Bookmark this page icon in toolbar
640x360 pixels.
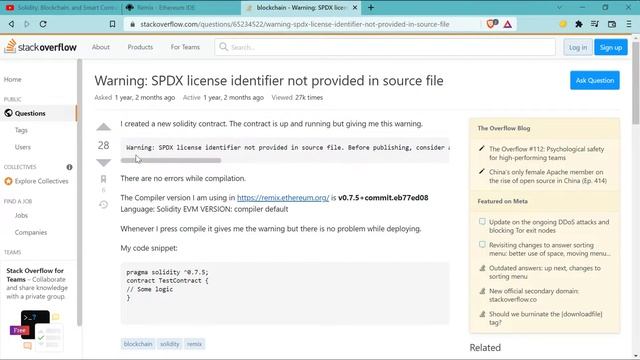112,24
